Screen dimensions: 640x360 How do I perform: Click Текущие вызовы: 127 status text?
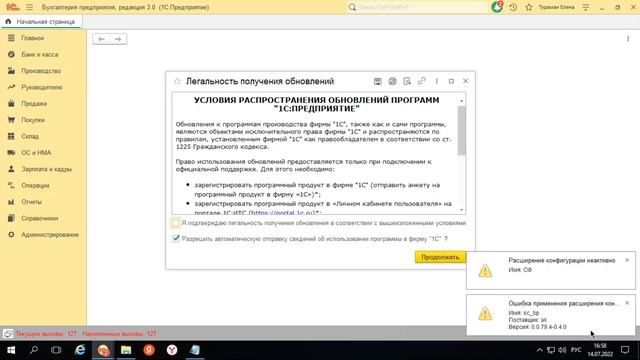pyautogui.click(x=46, y=334)
